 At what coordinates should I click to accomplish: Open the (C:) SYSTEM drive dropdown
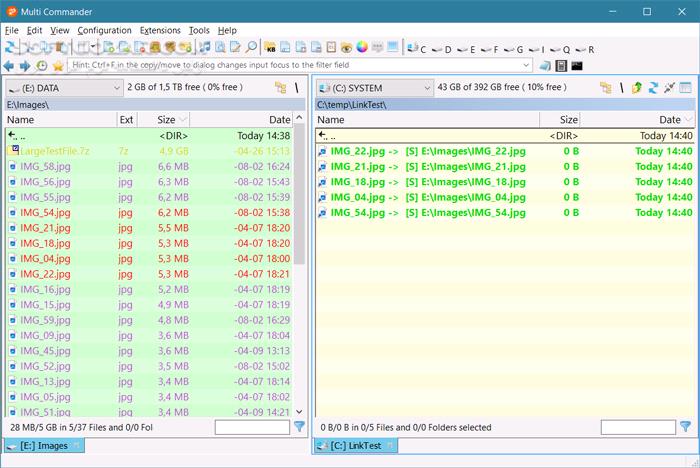tap(375, 88)
